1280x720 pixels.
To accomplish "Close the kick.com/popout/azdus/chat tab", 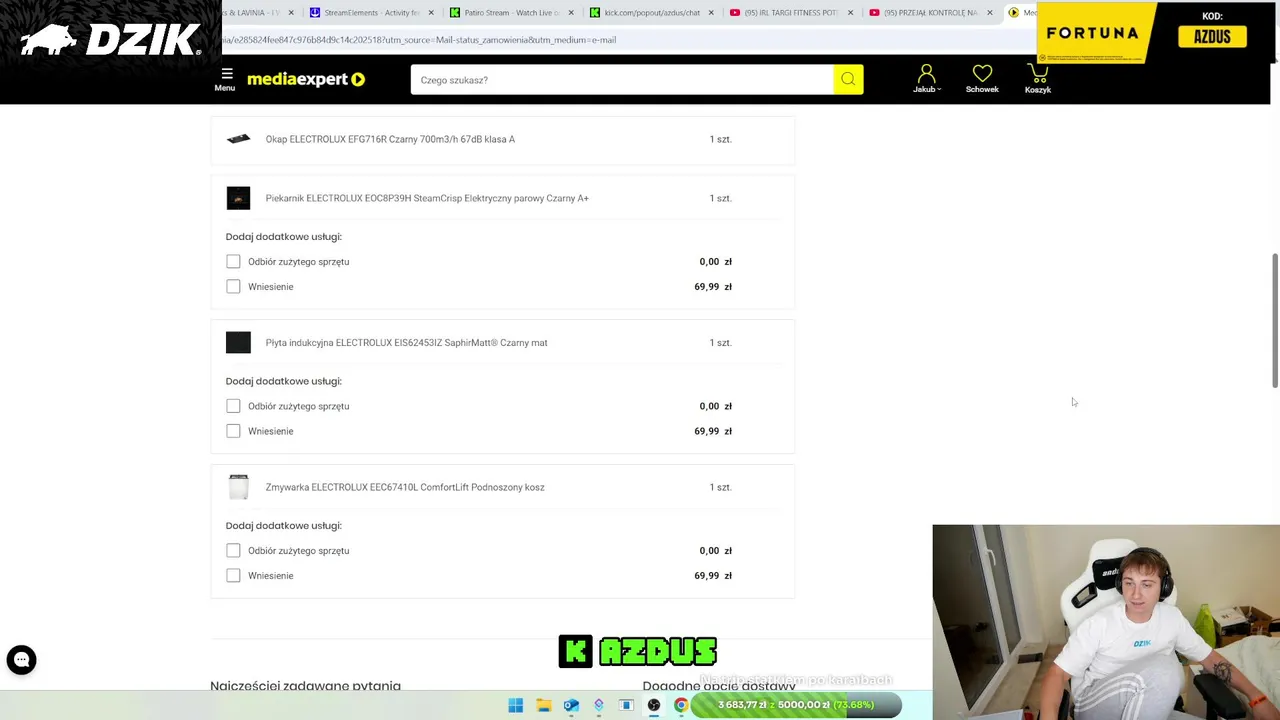I will (x=710, y=13).
